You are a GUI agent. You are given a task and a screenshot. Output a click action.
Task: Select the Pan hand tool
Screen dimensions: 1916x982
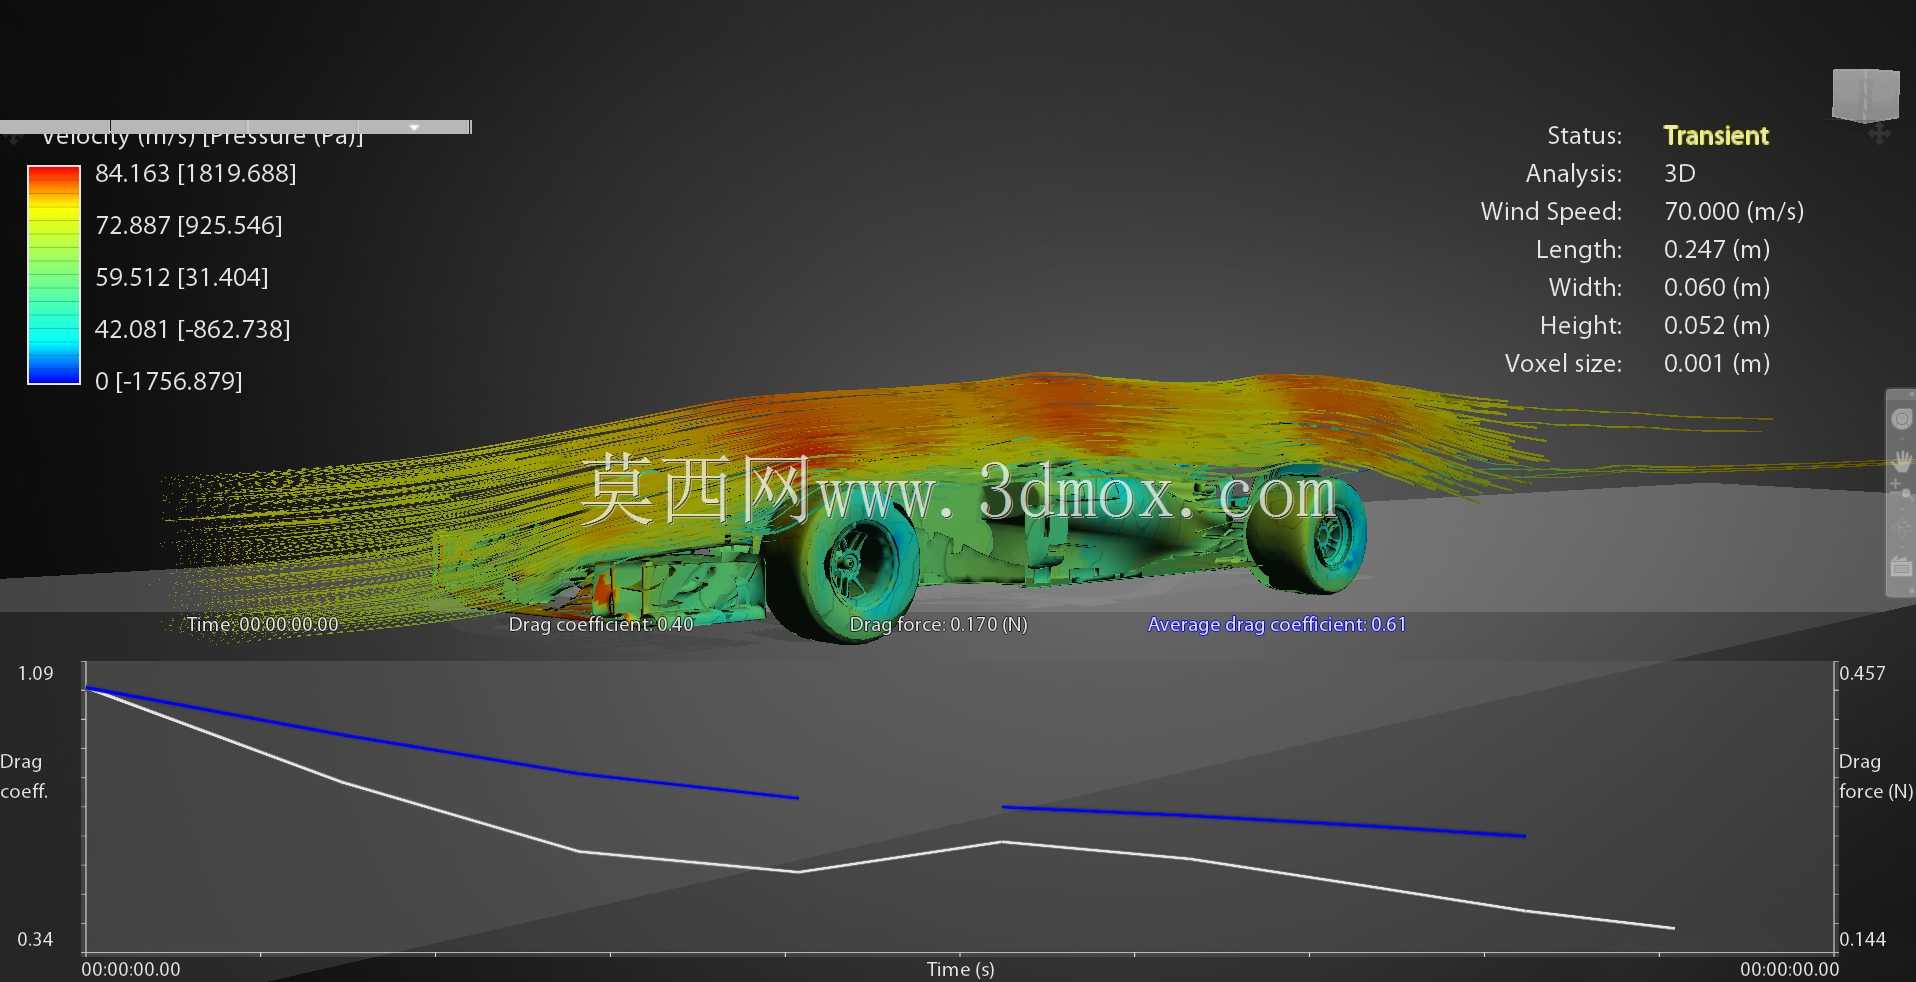pyautogui.click(x=1901, y=460)
